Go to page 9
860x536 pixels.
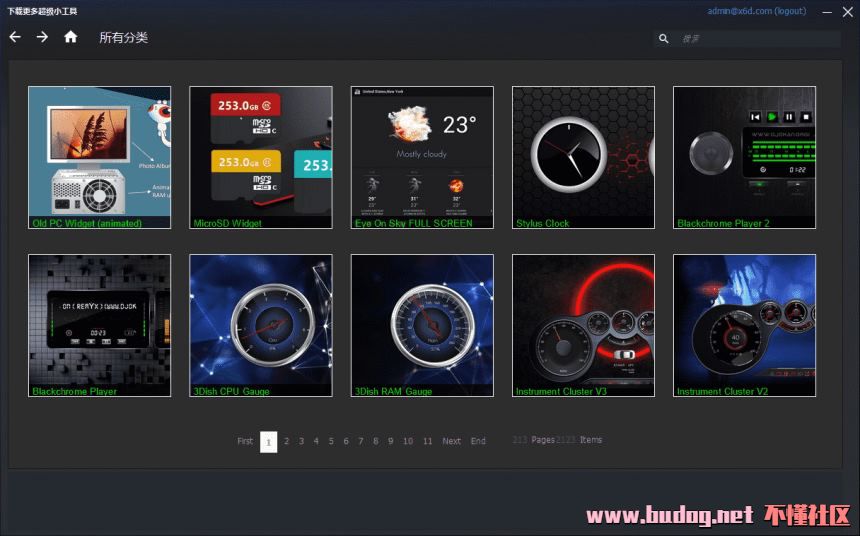[x=390, y=441]
